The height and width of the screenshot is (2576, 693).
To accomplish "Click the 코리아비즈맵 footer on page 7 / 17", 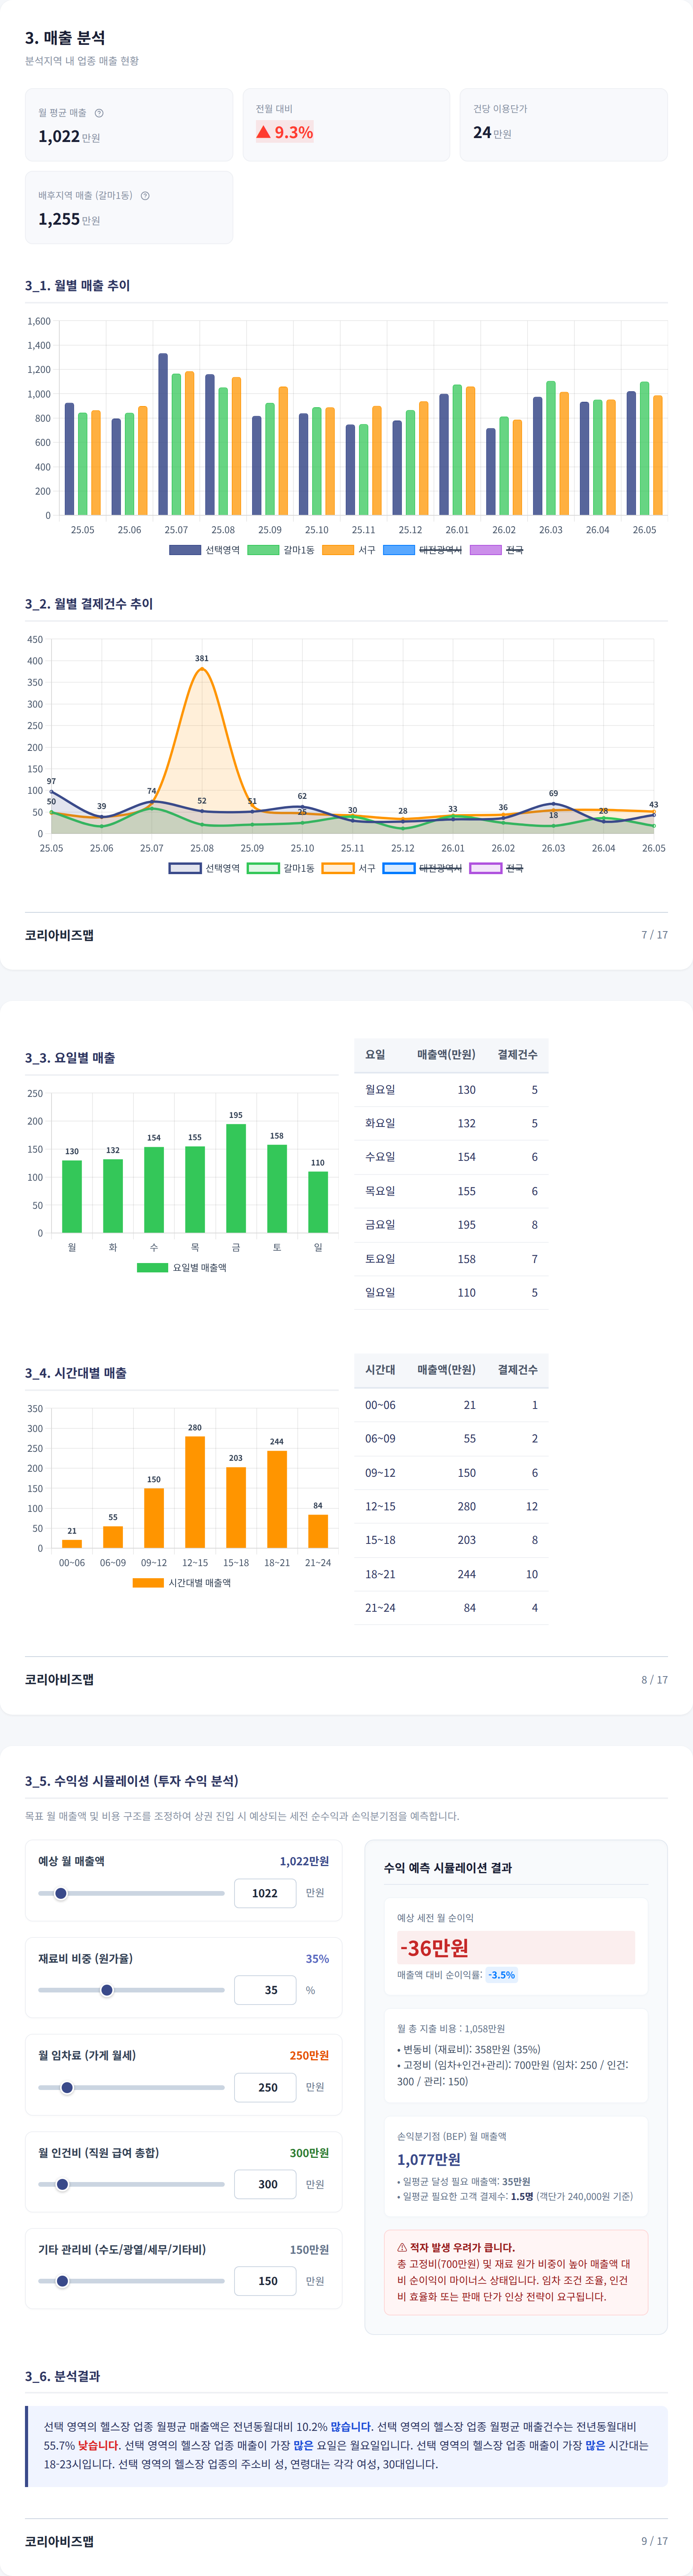I will (59, 935).
